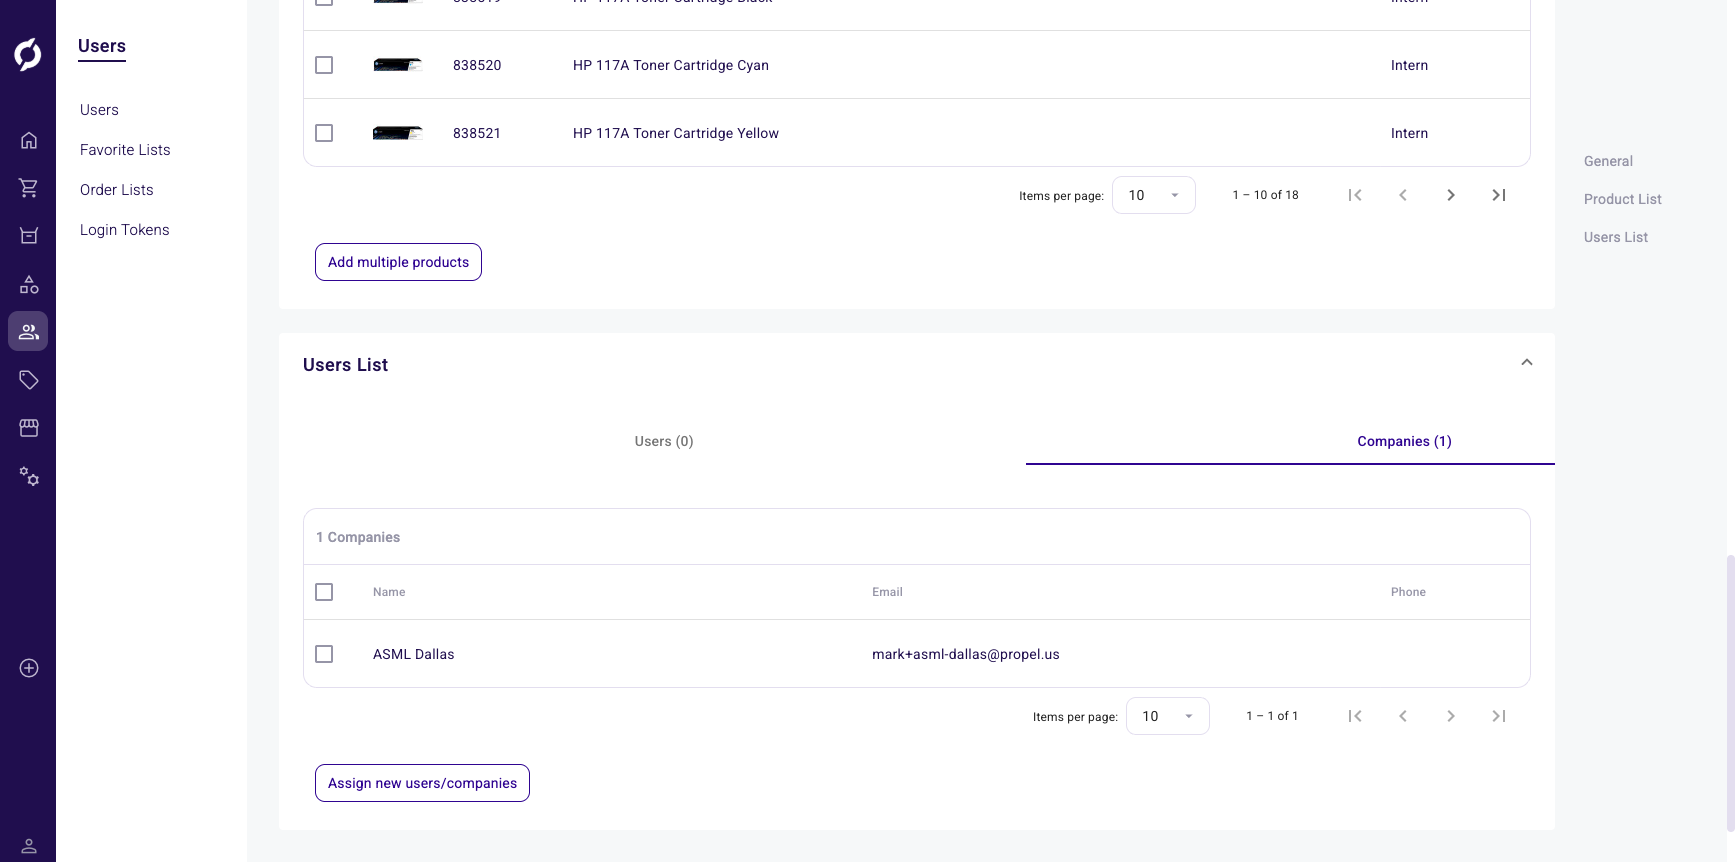This screenshot has height=862, width=1736.
Task: Open the account profile icon at sidebar bottom
Action: [29, 846]
